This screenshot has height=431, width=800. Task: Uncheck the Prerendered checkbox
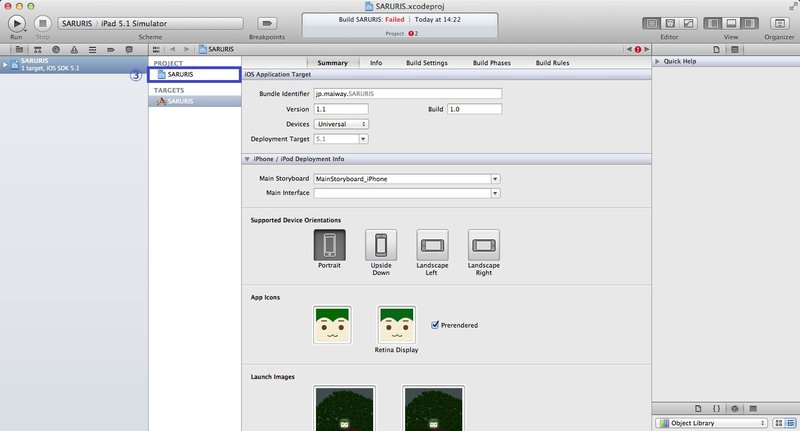point(435,325)
